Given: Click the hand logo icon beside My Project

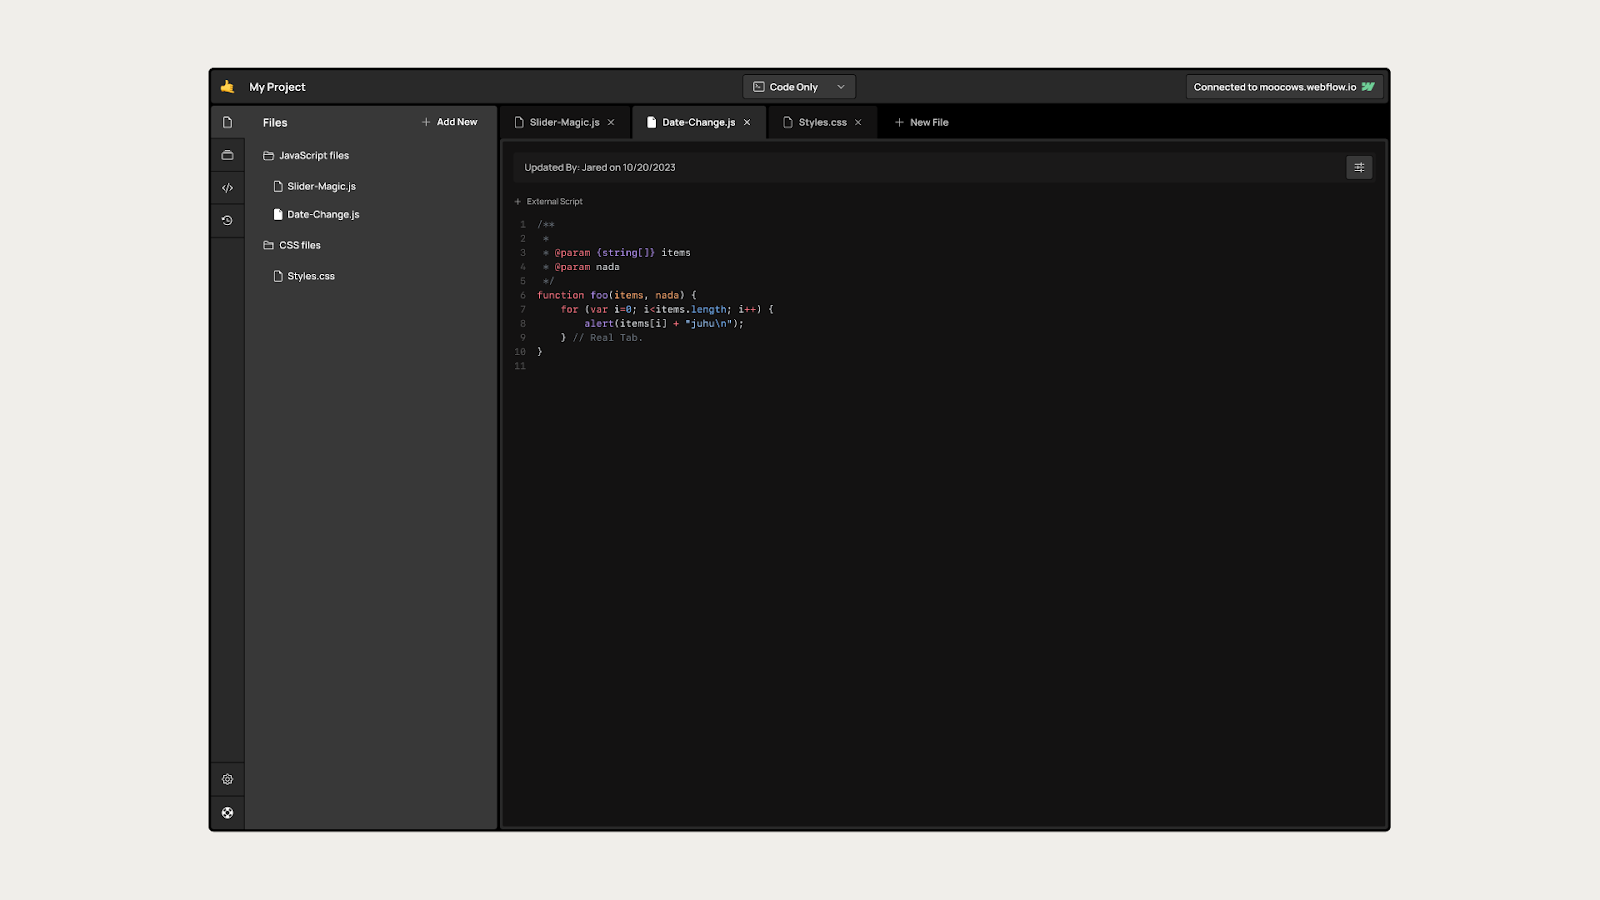Looking at the screenshot, I should 227,87.
